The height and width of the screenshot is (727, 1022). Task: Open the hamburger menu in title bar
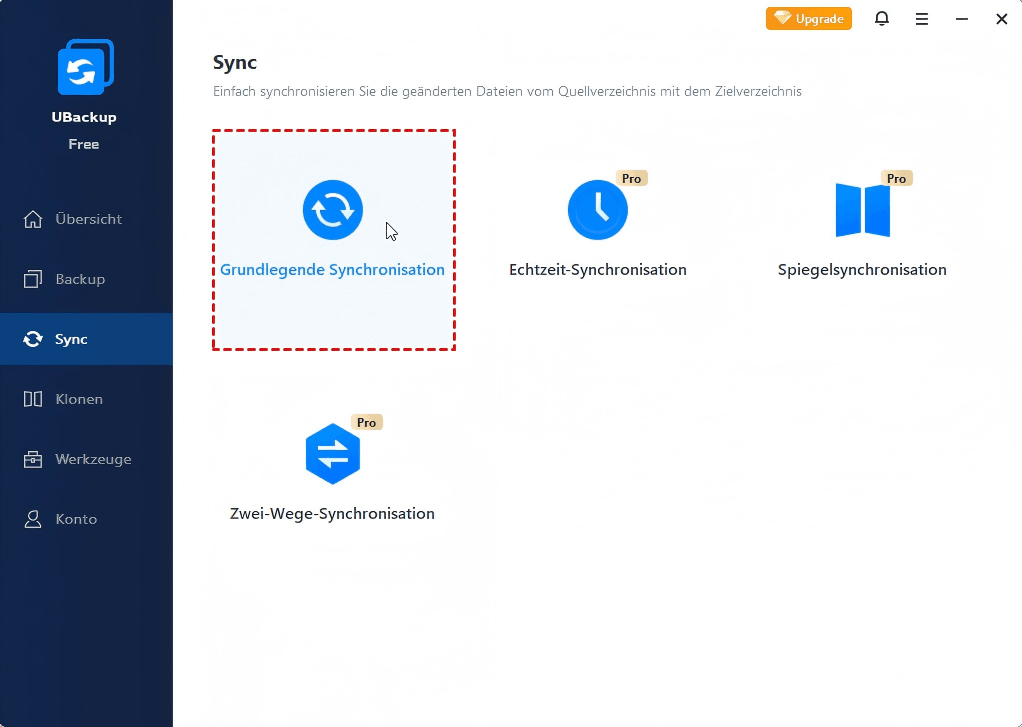(x=921, y=19)
